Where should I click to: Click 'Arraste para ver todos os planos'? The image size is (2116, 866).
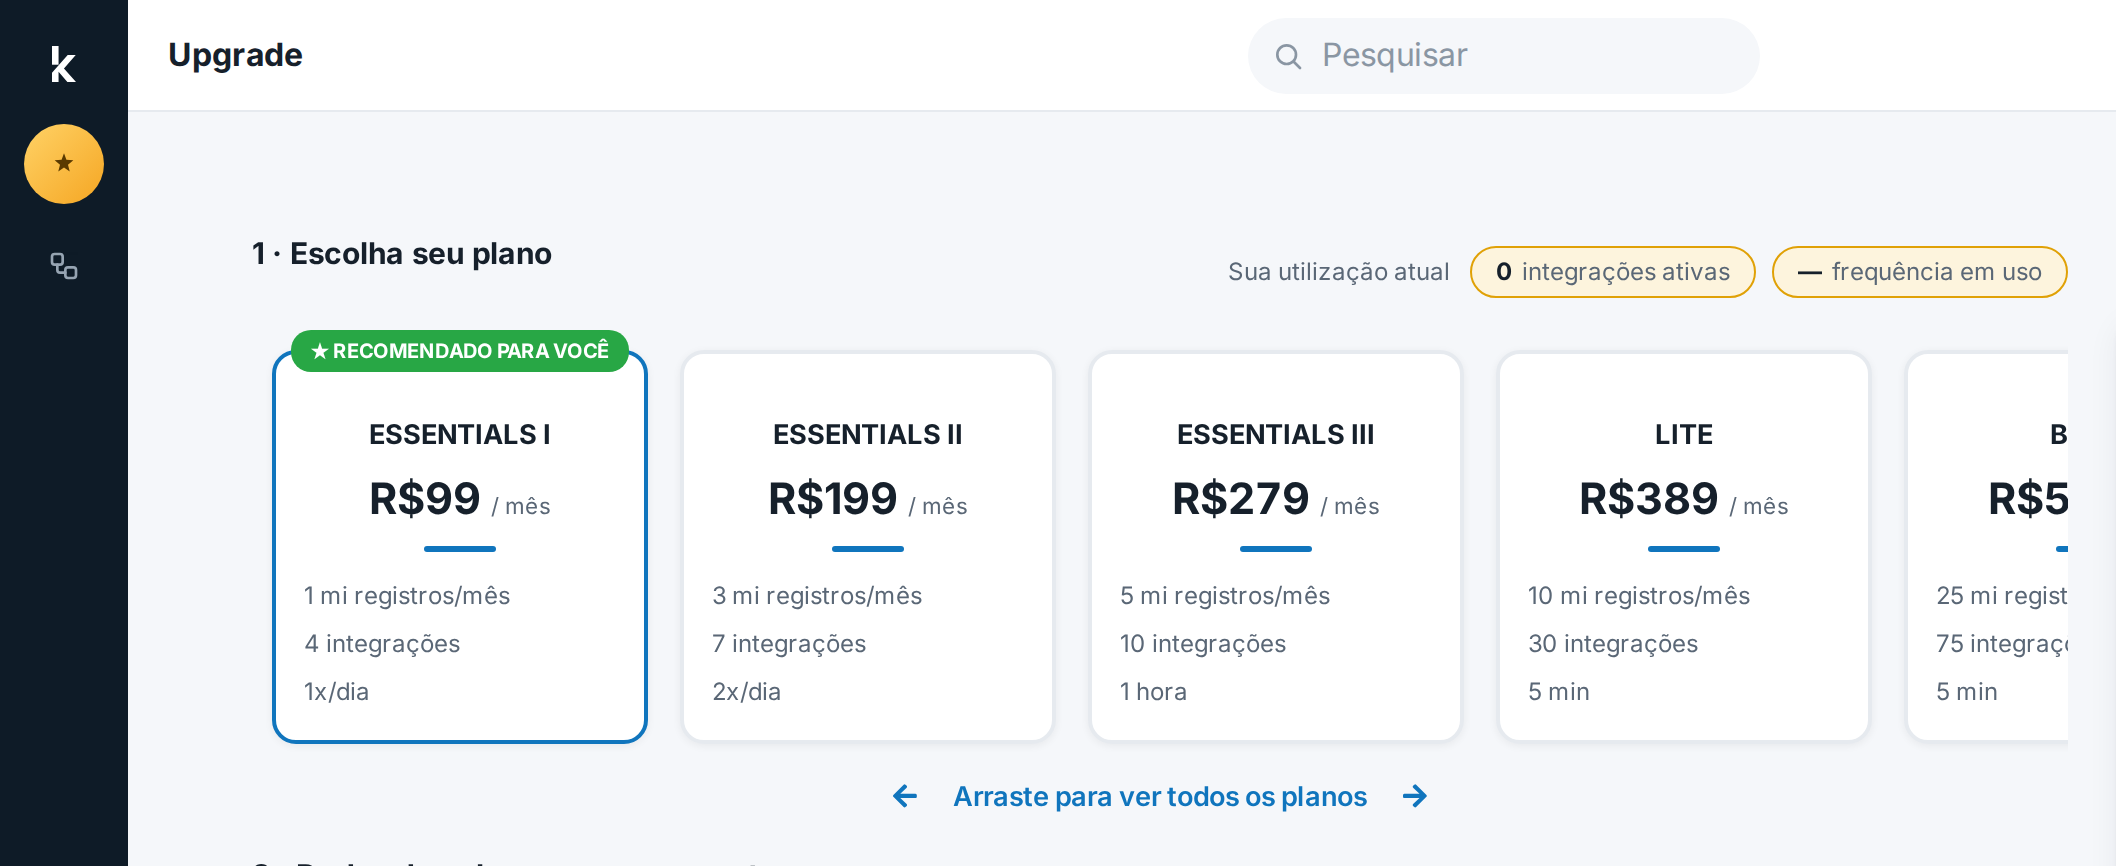point(1160,796)
